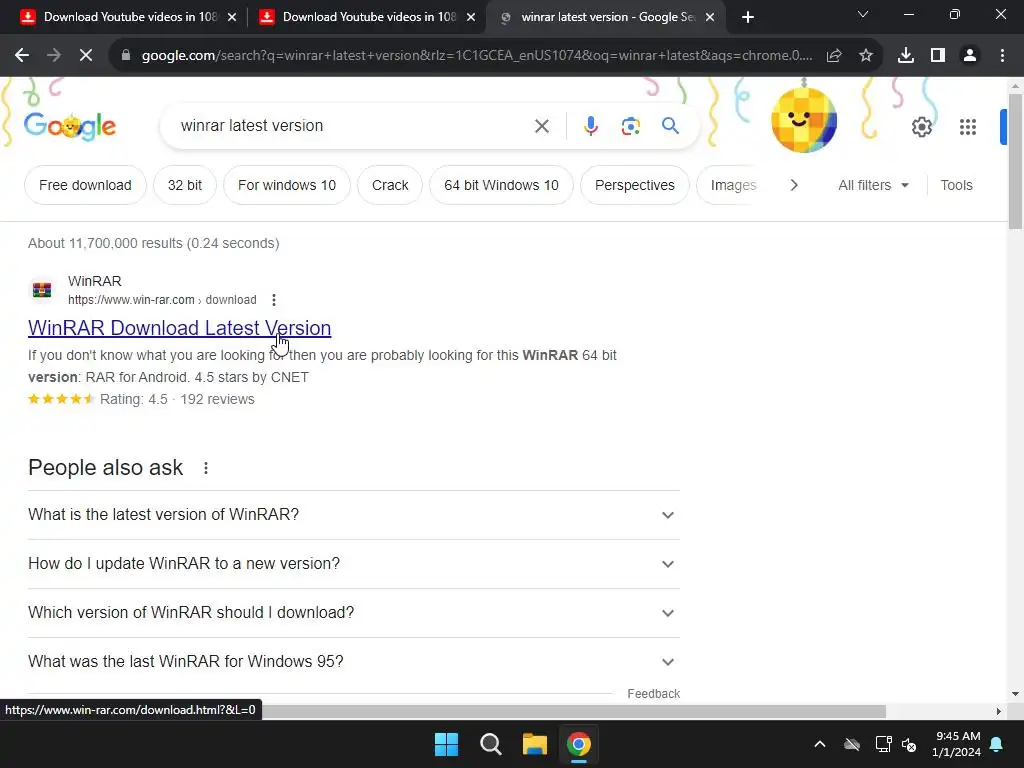The image size is (1024, 768).
Task: Click the share page icon in address bar
Action: point(834,56)
